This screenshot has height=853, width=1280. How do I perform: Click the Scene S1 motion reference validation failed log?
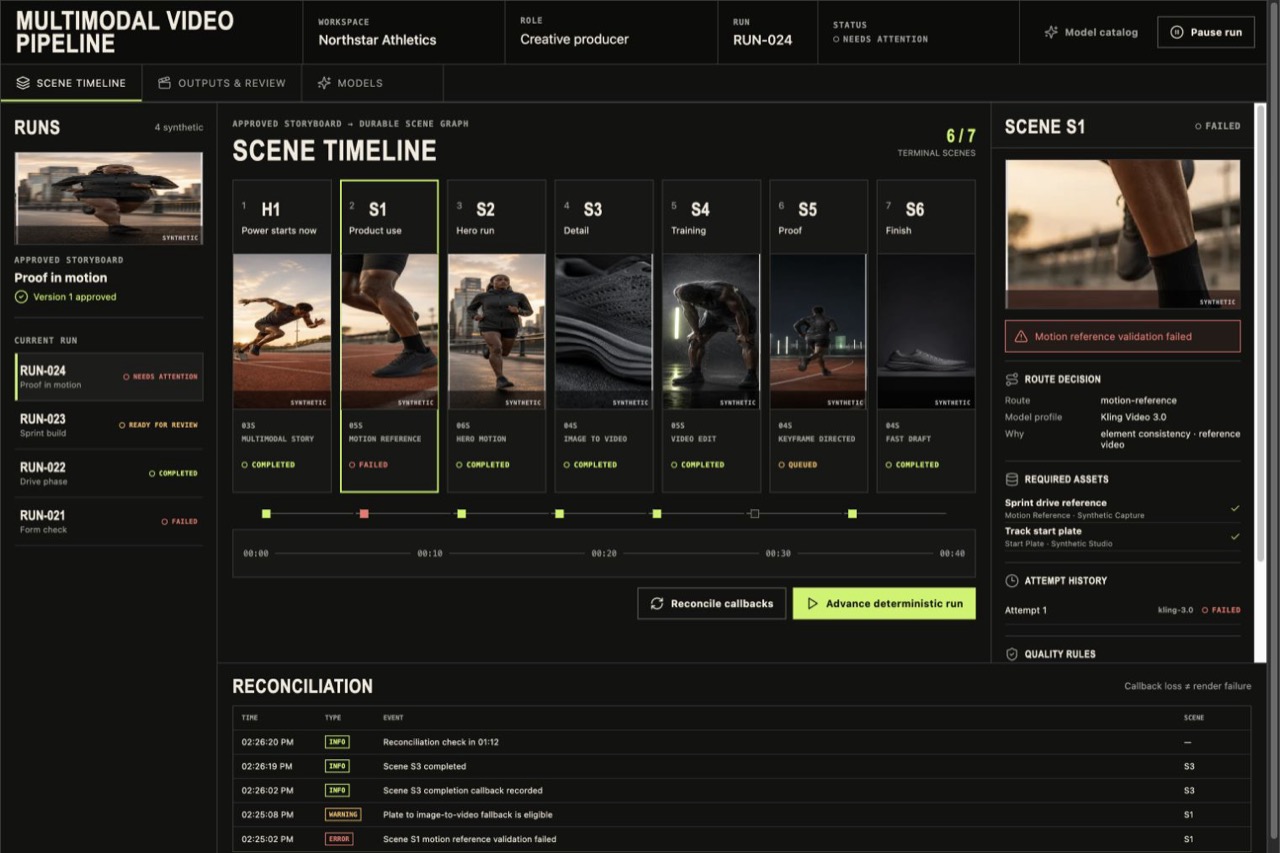(x=742, y=839)
